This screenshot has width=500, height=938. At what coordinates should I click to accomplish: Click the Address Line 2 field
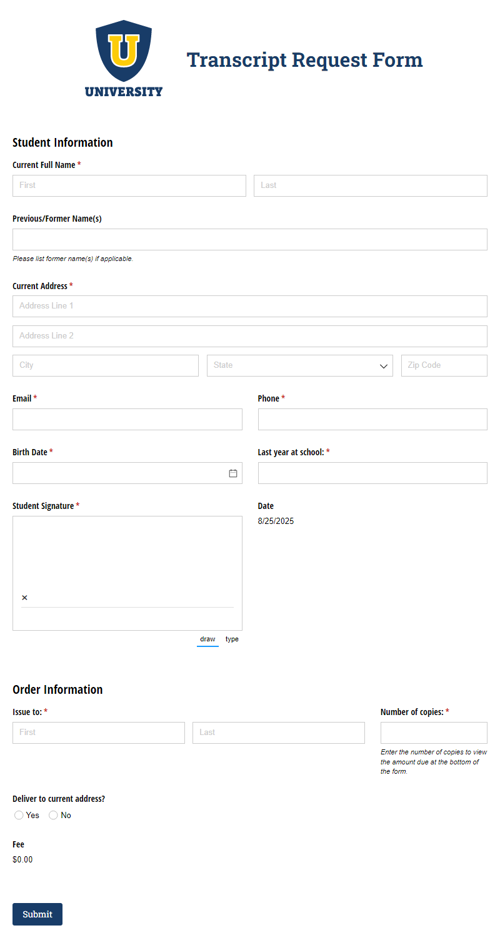pos(250,336)
